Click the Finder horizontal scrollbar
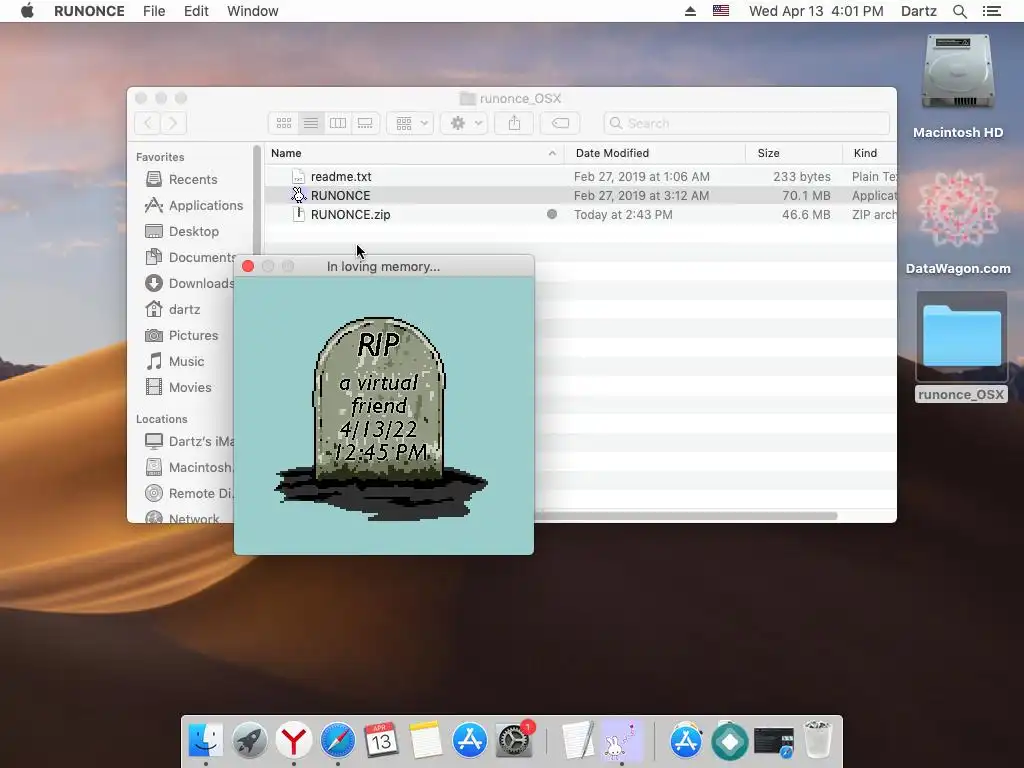This screenshot has height=768, width=1024. [x=686, y=516]
